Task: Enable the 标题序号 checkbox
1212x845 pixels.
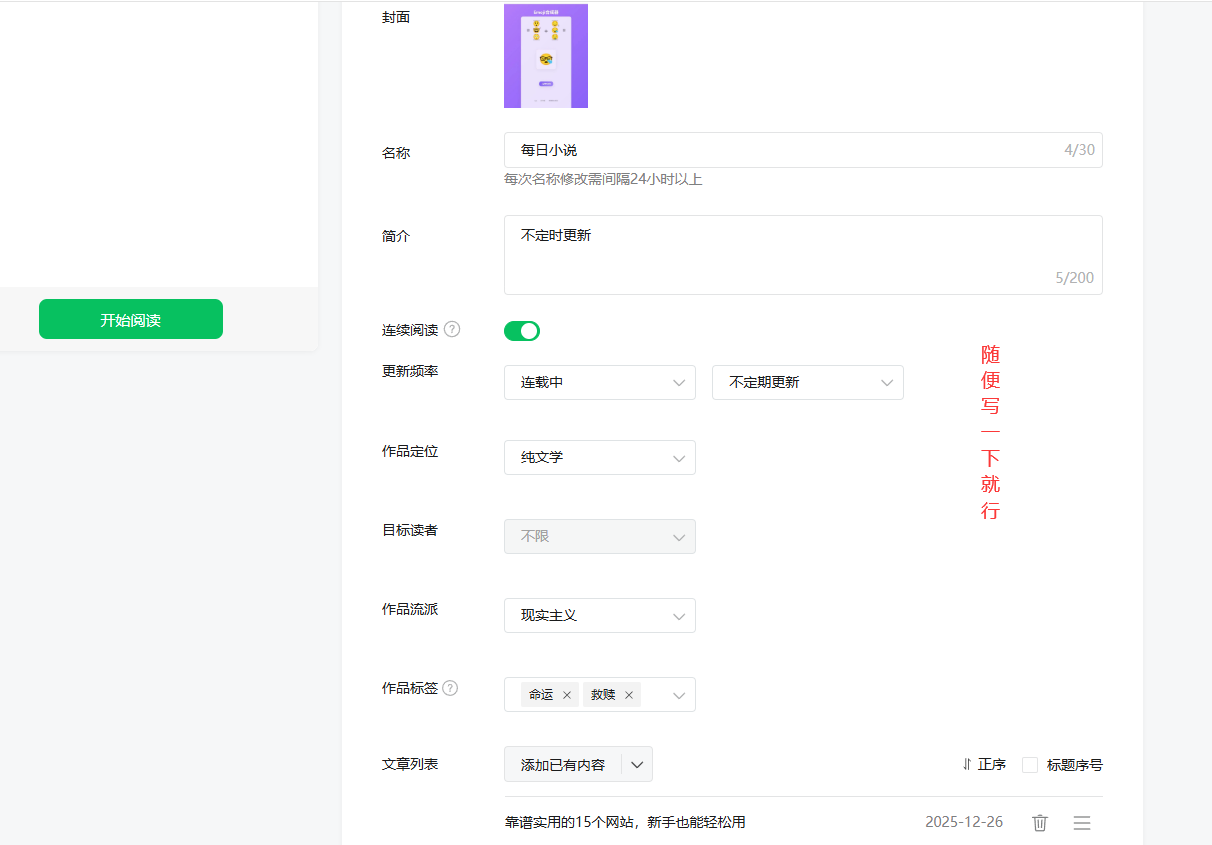Action: click(x=1030, y=764)
